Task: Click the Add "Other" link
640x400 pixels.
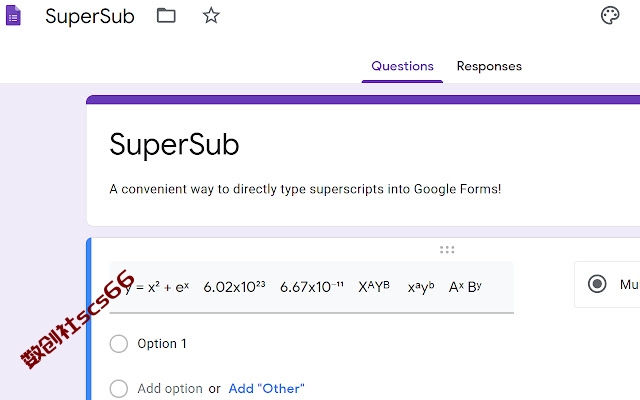Action: click(x=266, y=389)
